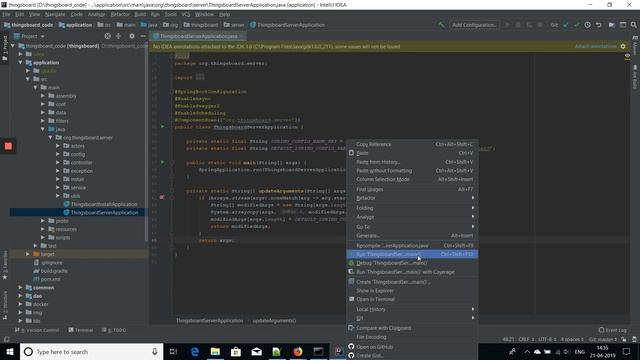Select ThingsboardServerApplication in tree
The height and width of the screenshot is (360, 640).
104,213
